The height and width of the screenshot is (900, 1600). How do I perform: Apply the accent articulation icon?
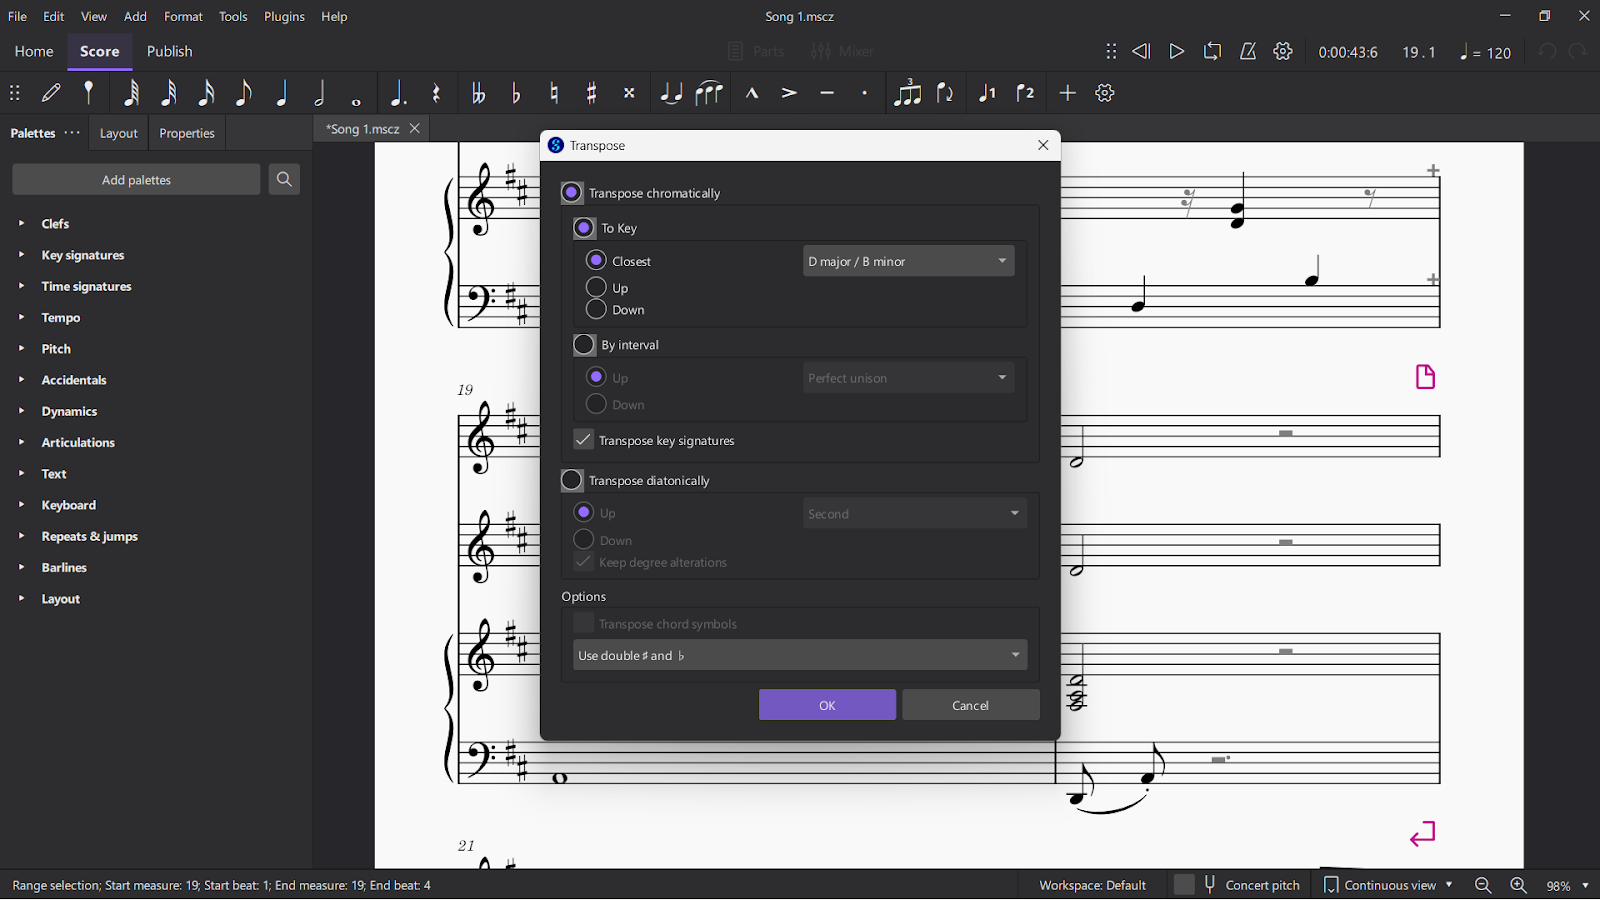click(789, 93)
